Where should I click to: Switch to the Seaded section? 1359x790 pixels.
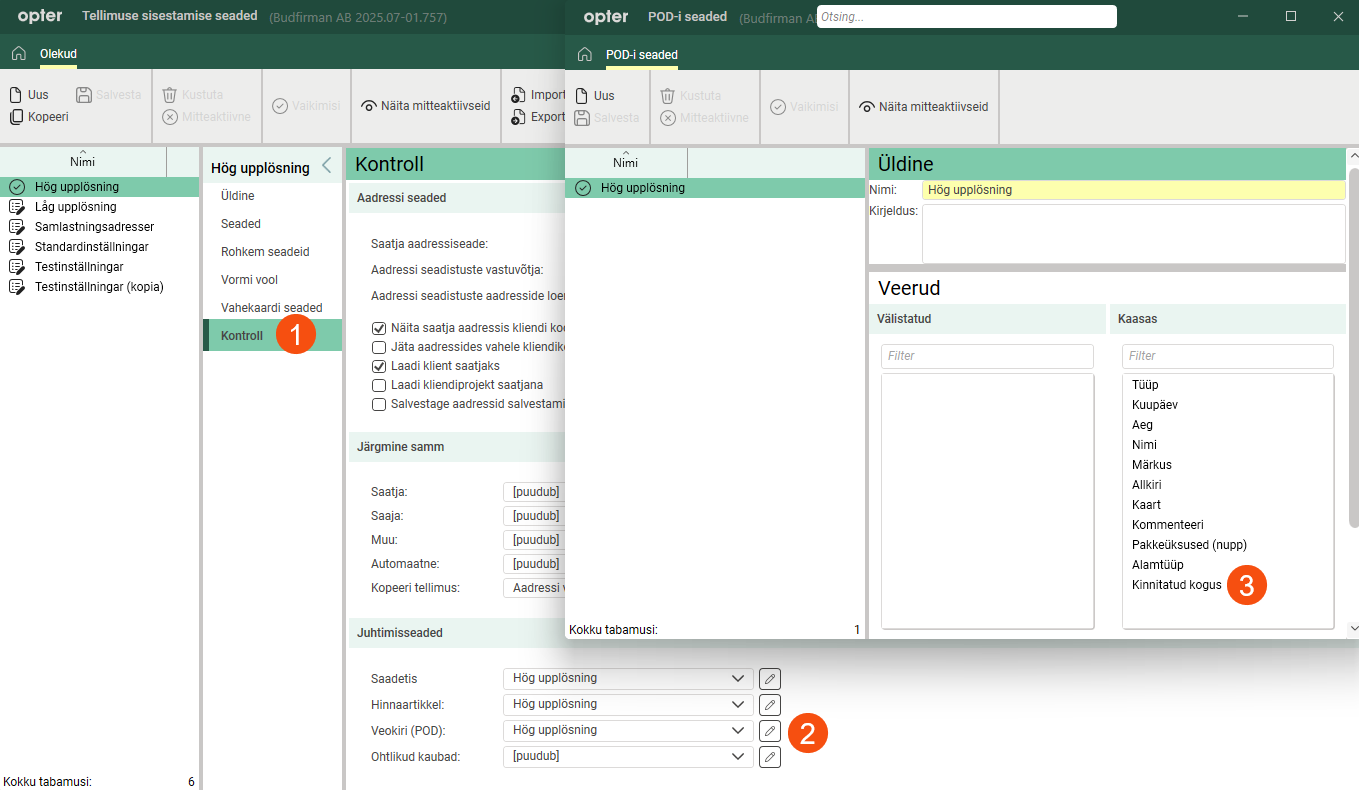(x=241, y=224)
